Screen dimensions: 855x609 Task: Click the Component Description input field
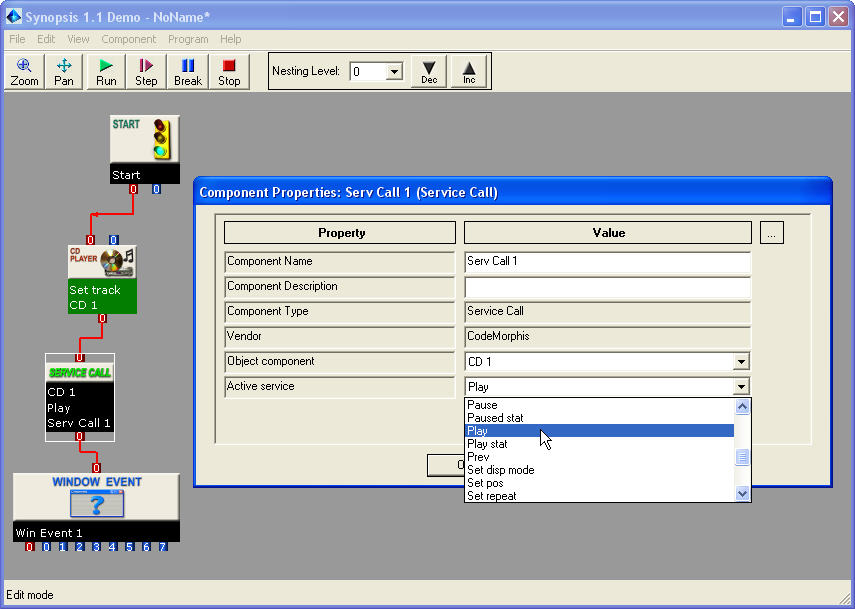click(x=607, y=287)
